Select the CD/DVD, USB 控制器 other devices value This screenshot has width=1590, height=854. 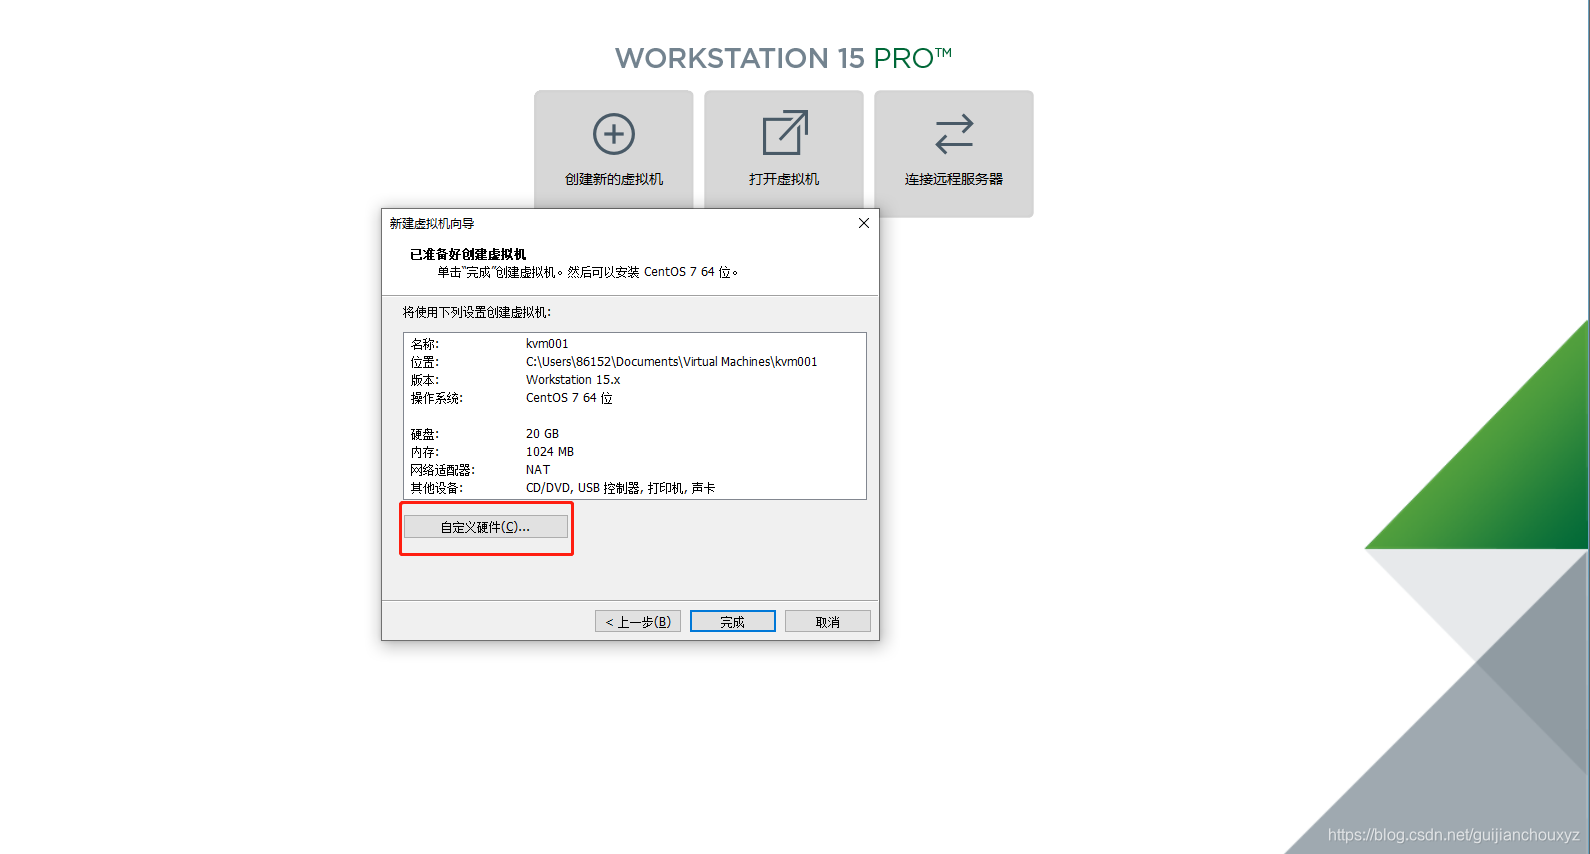[620, 488]
